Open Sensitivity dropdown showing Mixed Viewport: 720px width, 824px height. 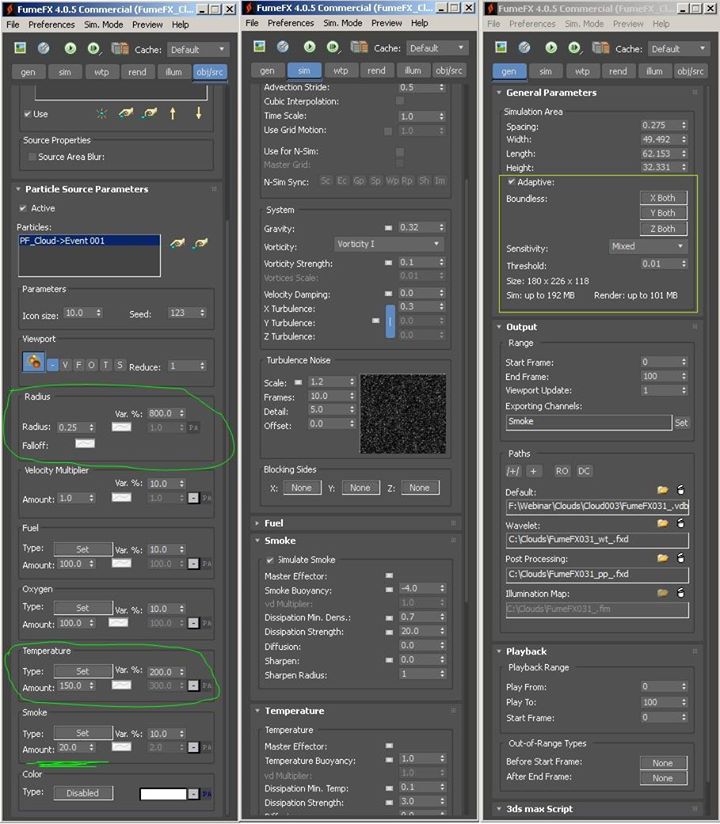click(x=647, y=246)
